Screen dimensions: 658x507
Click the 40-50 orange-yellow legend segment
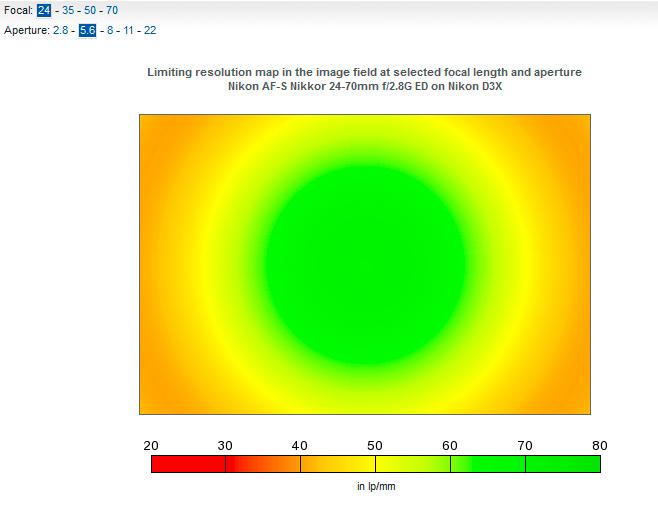[338, 464]
